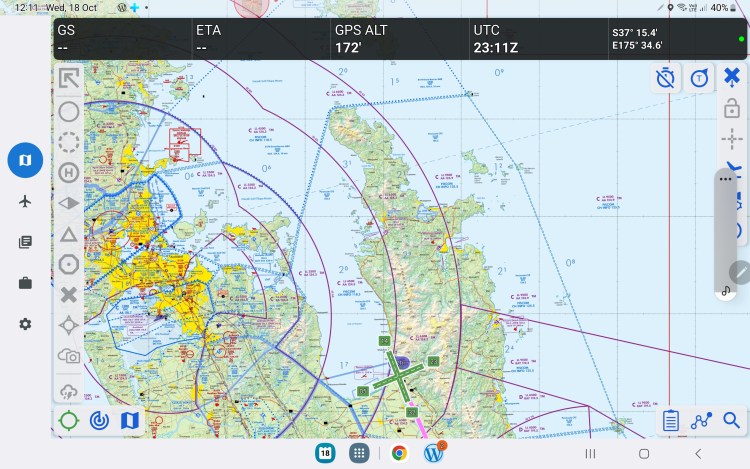Center the map on the current GPS position

coord(69,421)
